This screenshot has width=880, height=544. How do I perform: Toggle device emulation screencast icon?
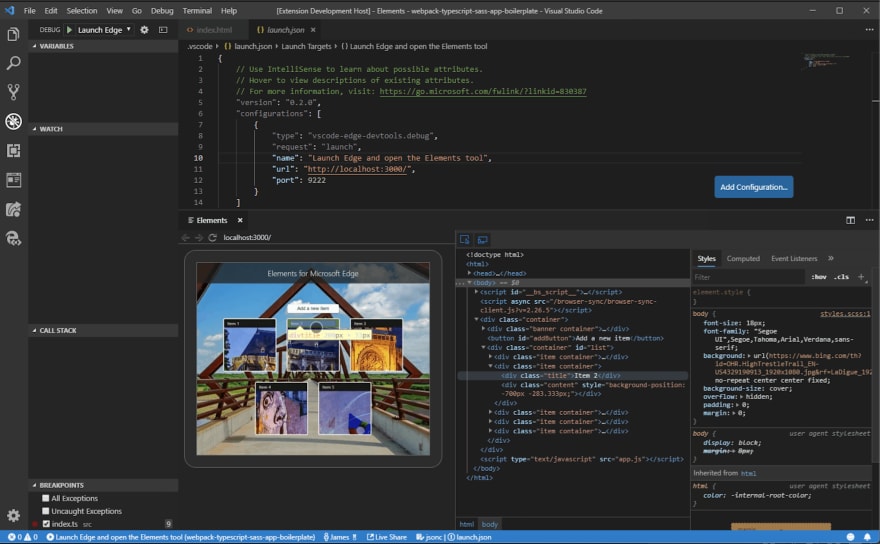482,240
